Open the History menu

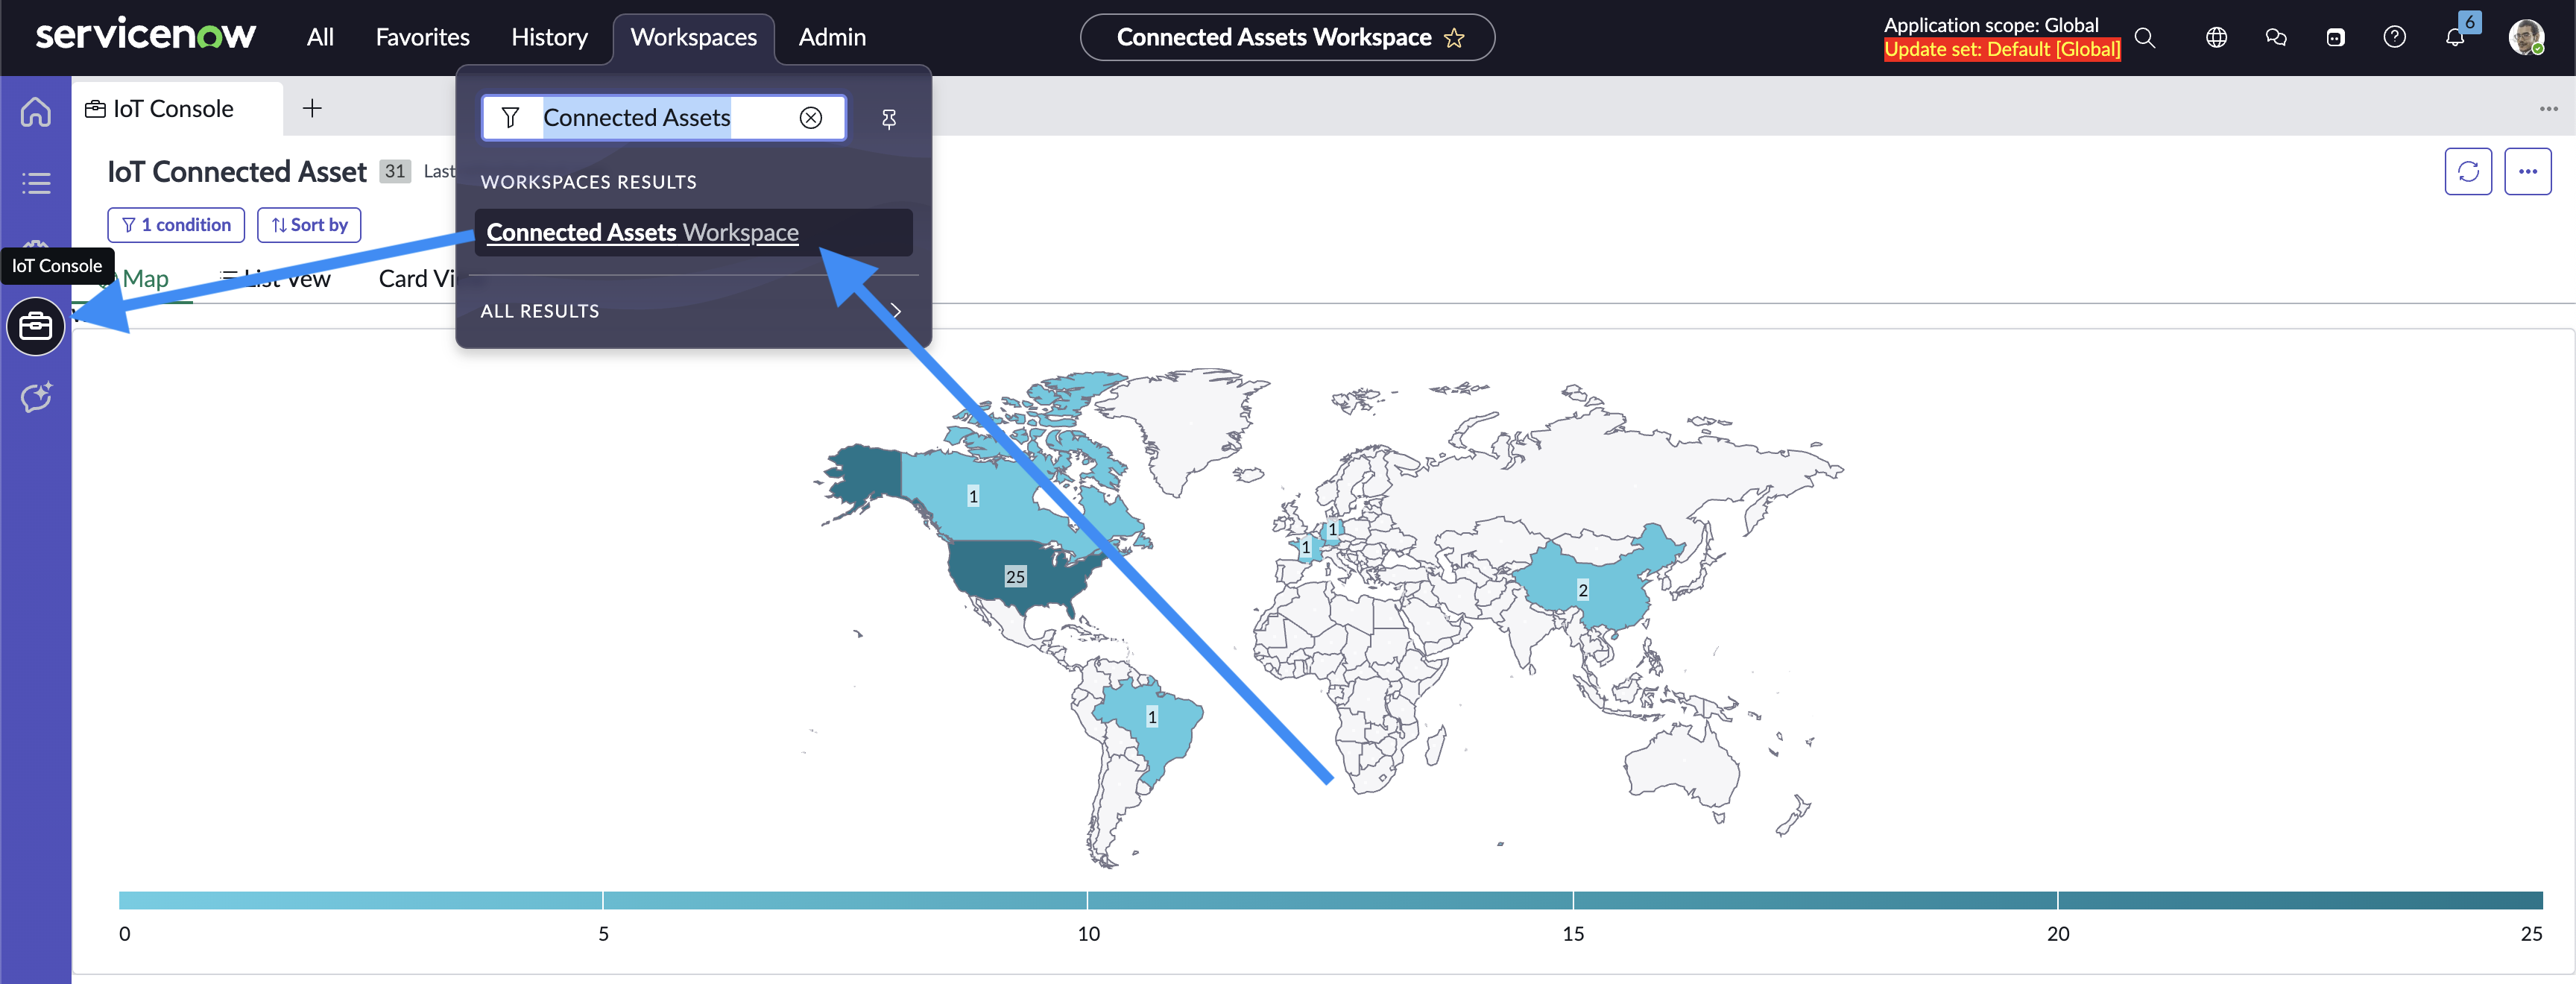click(x=549, y=38)
